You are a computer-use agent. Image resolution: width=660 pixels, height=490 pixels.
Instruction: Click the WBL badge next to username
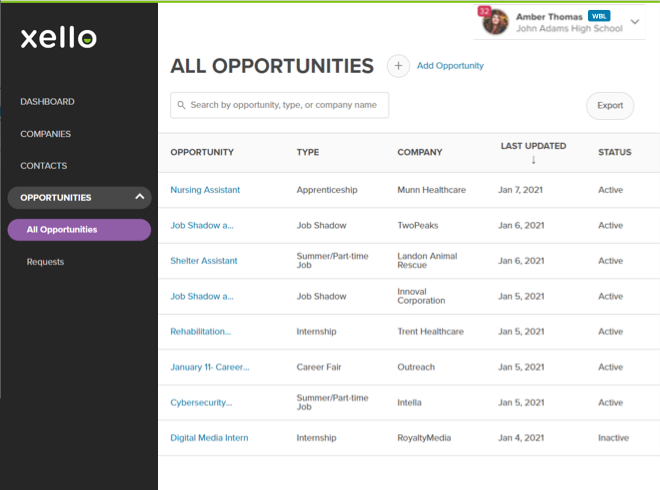tap(599, 16)
